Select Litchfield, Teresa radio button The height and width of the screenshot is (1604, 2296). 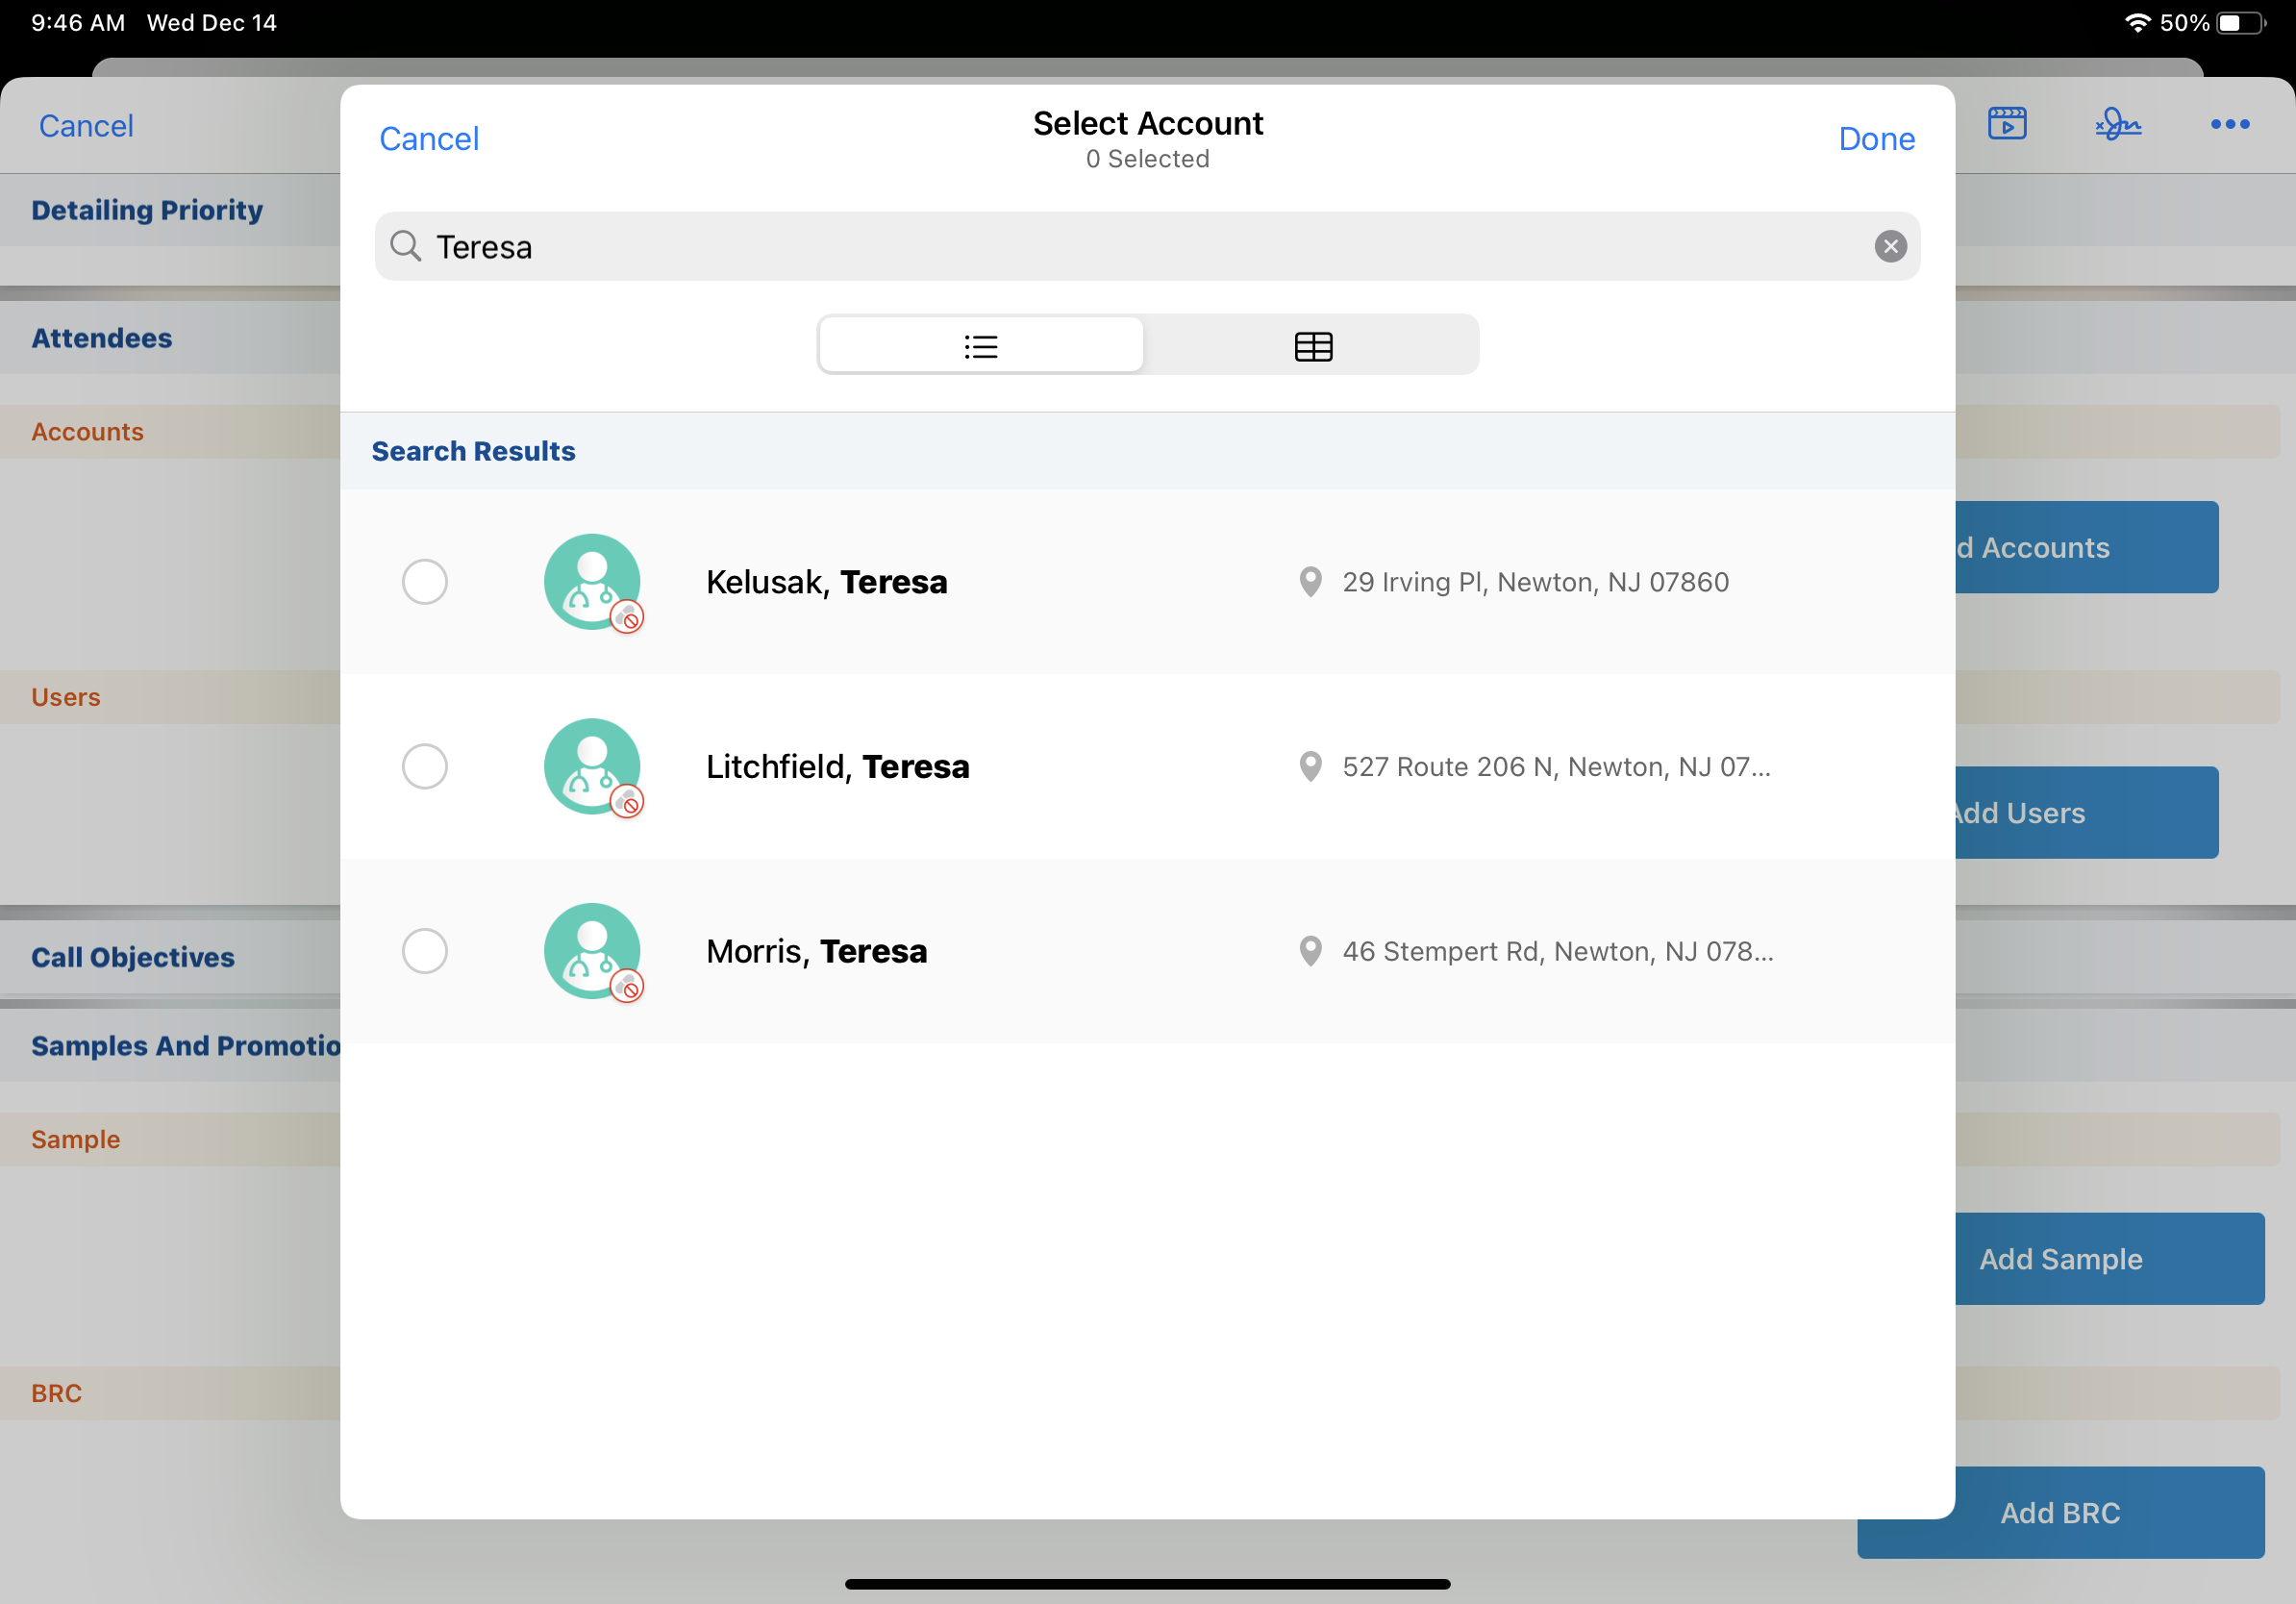[424, 767]
